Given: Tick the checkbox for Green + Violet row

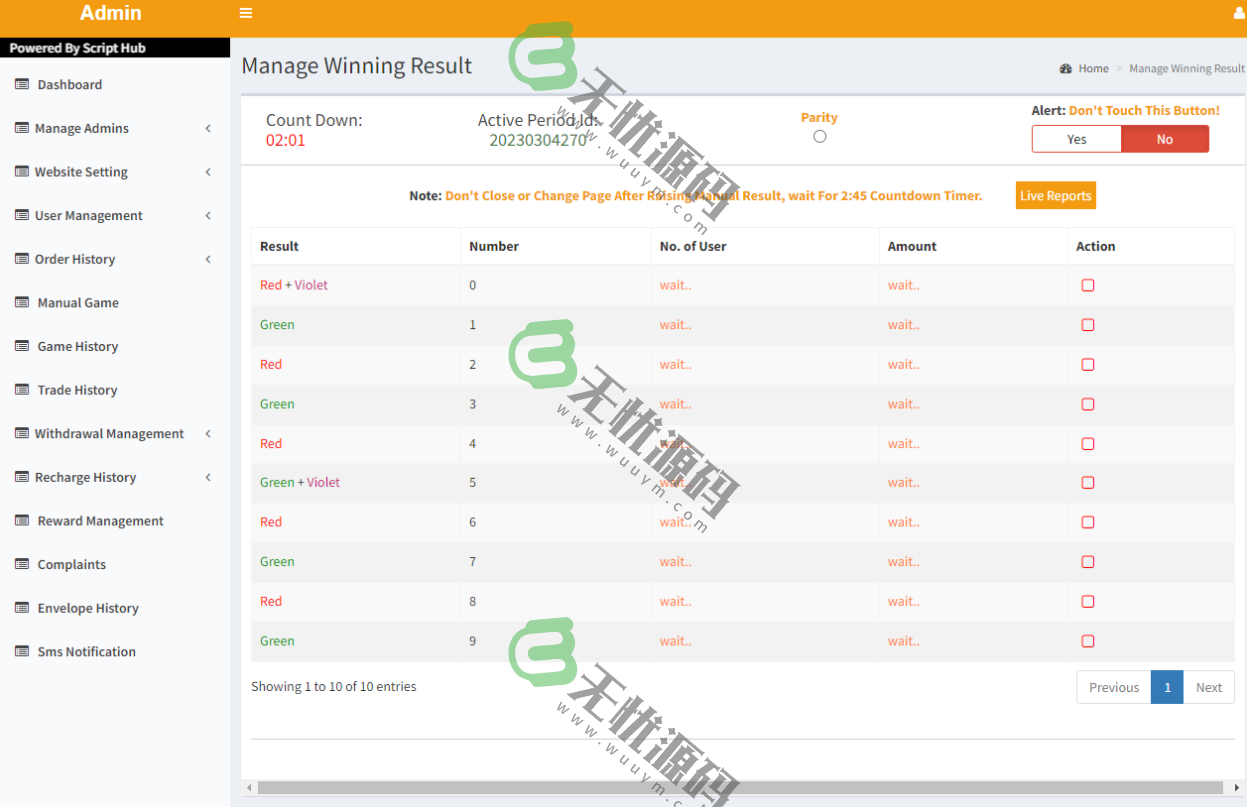Looking at the screenshot, I should 1088,483.
